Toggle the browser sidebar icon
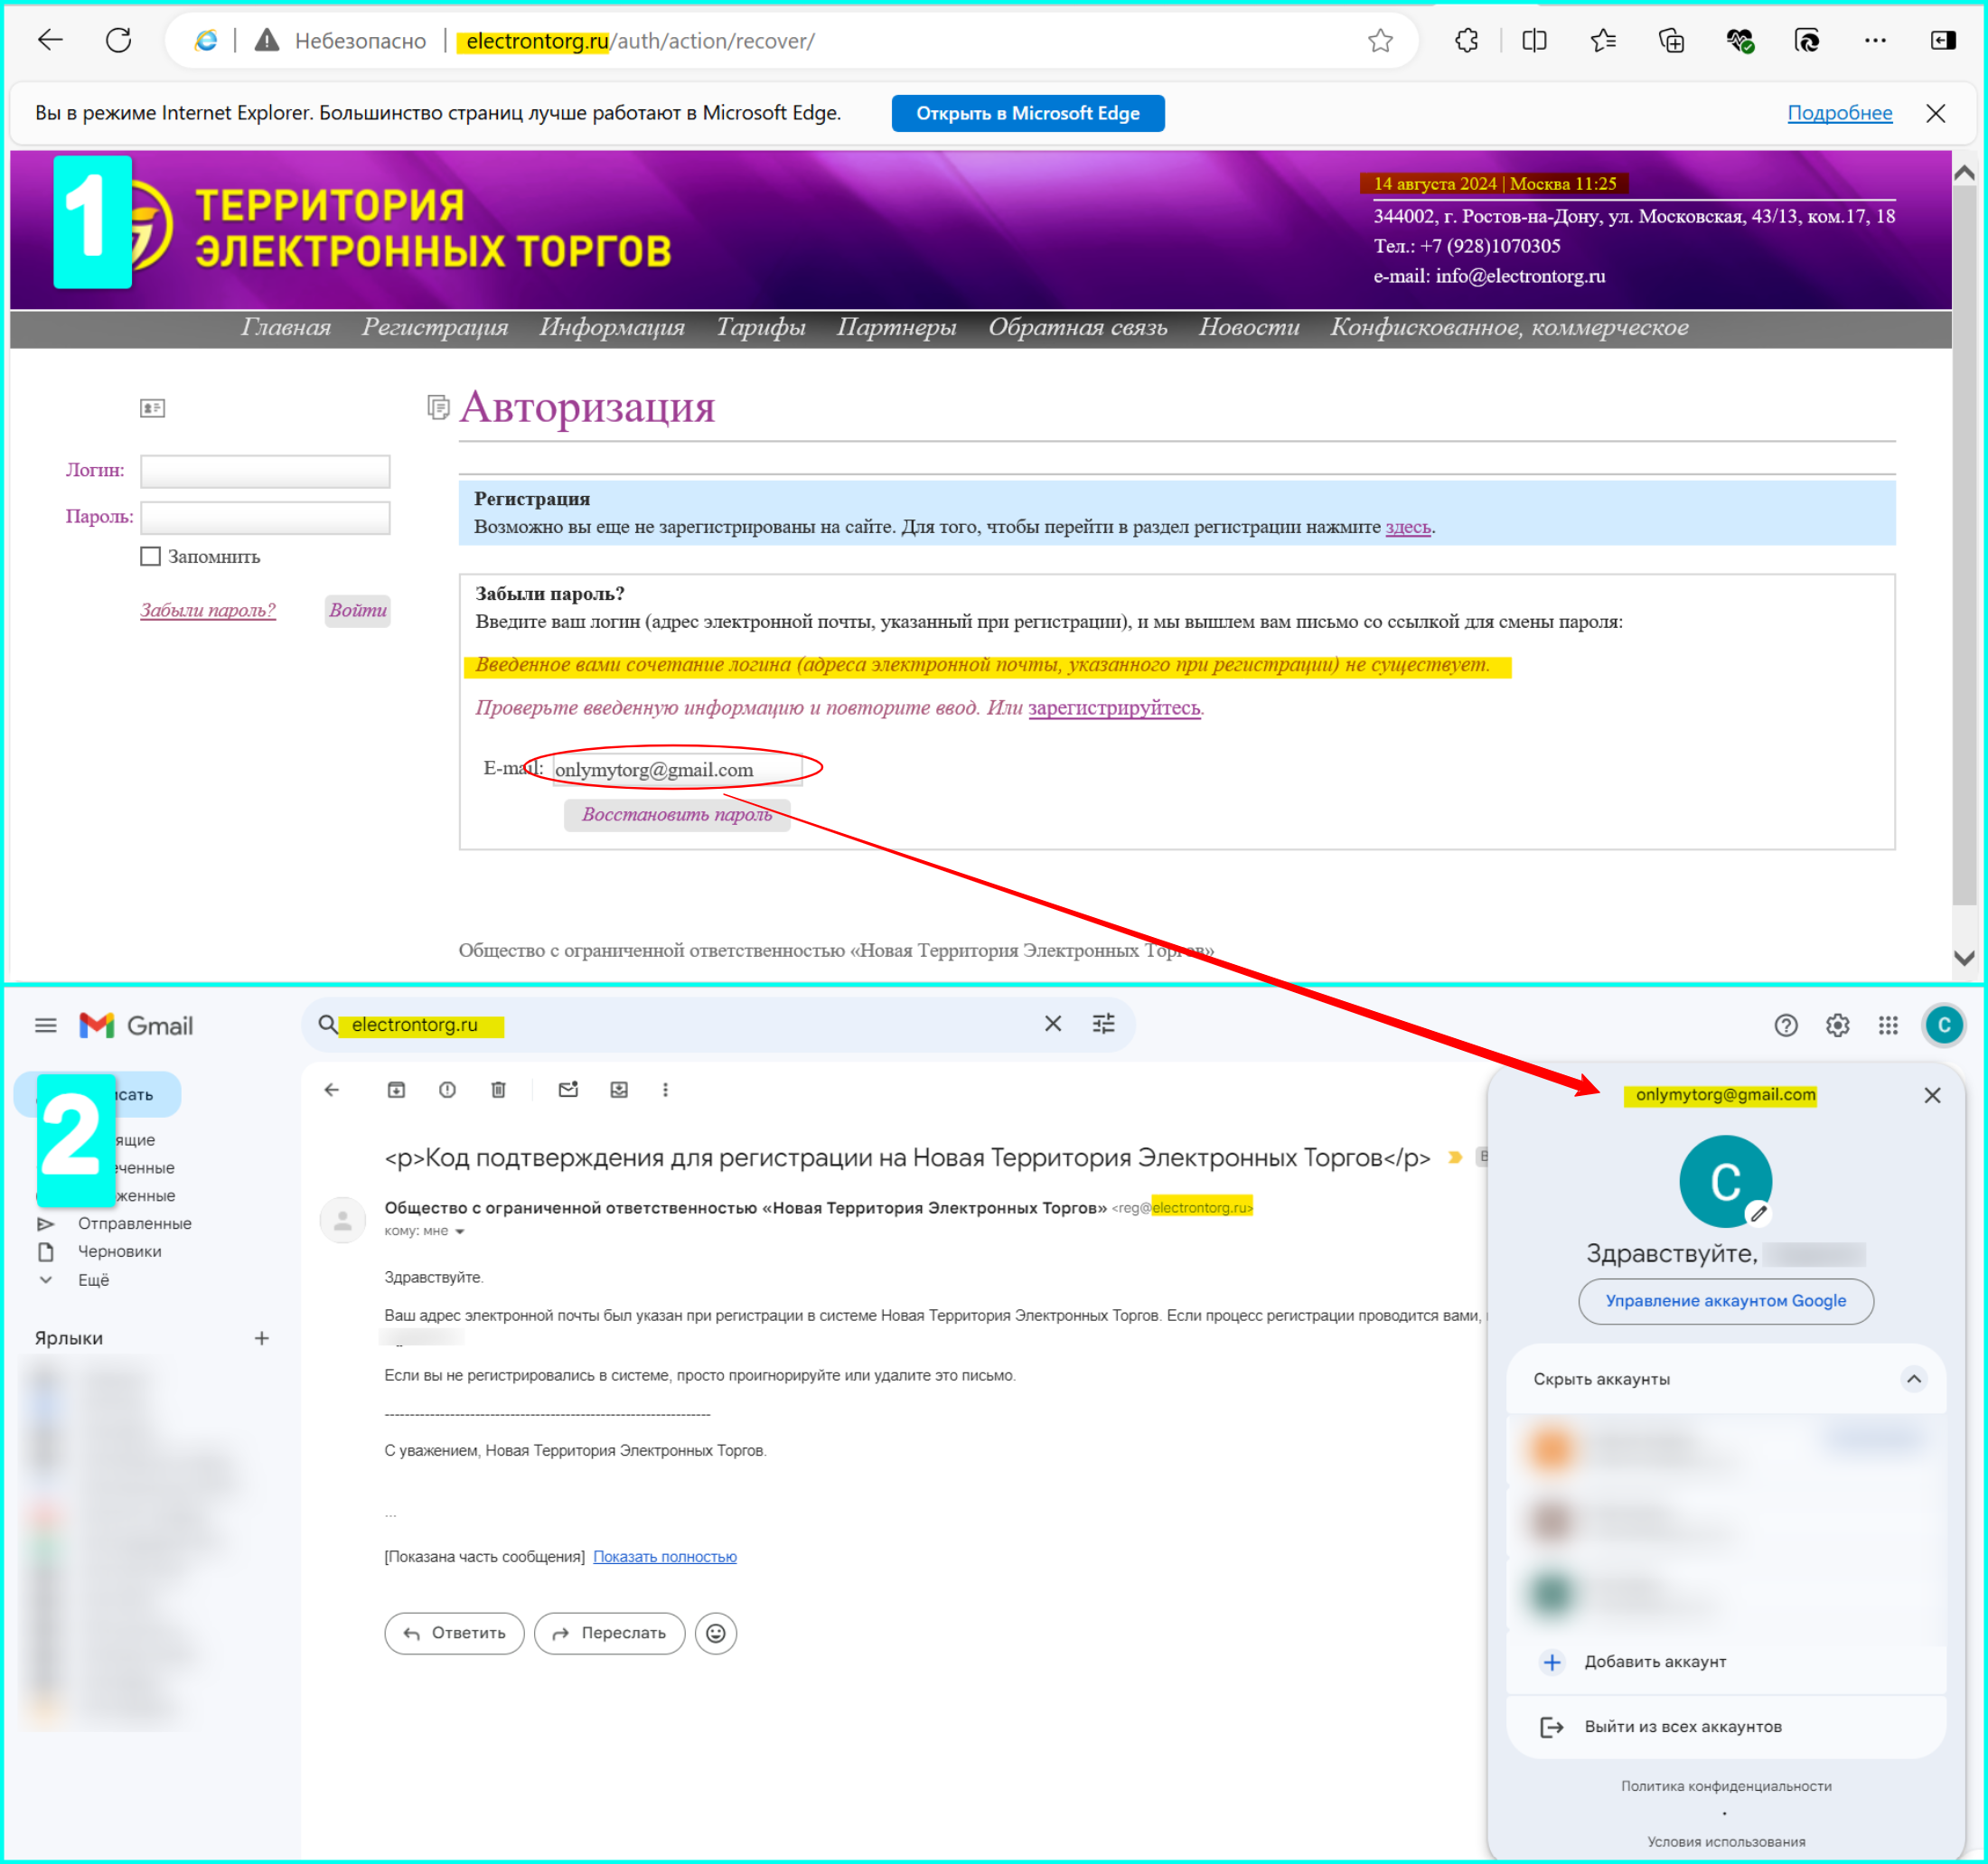Viewport: 1988px width, 1864px height. (1943, 40)
